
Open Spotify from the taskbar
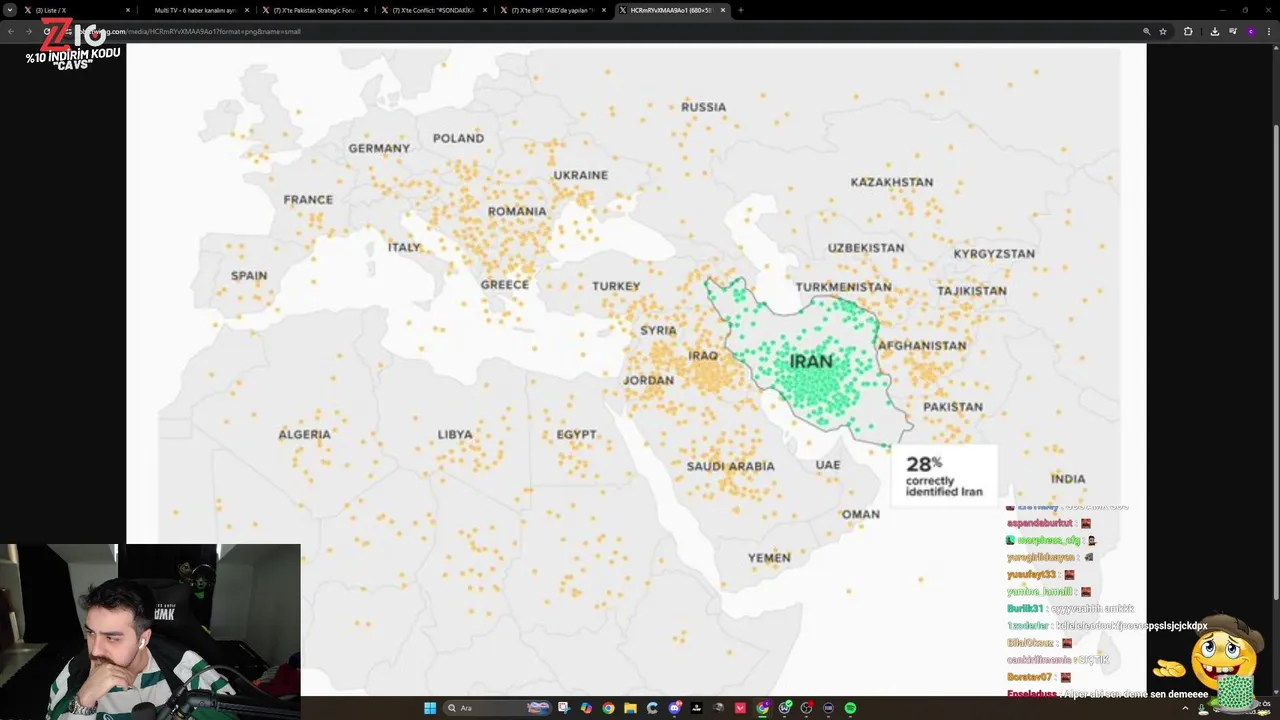tap(850, 708)
